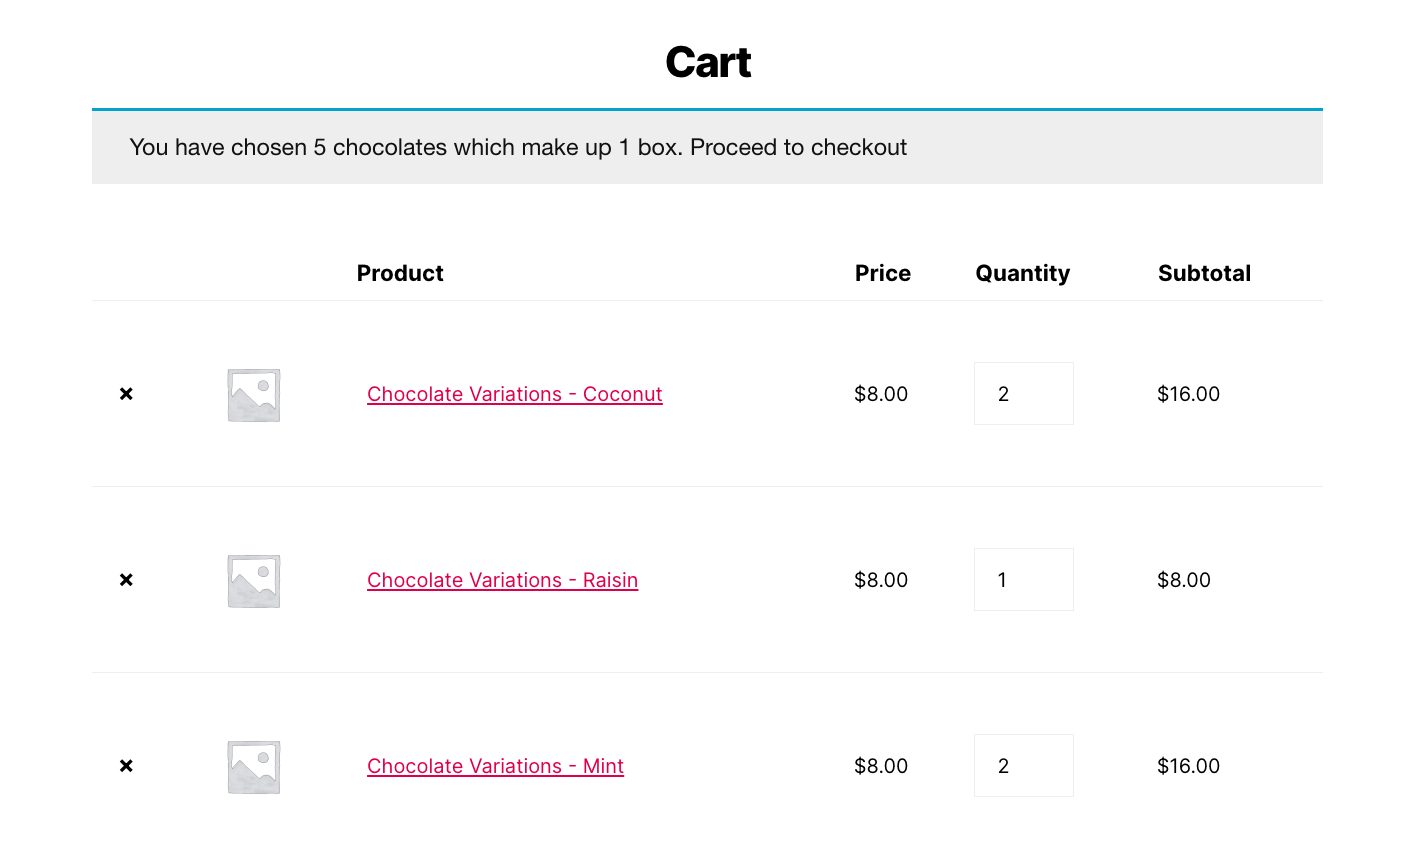Click the Price column header
1418x854 pixels.
click(x=882, y=273)
